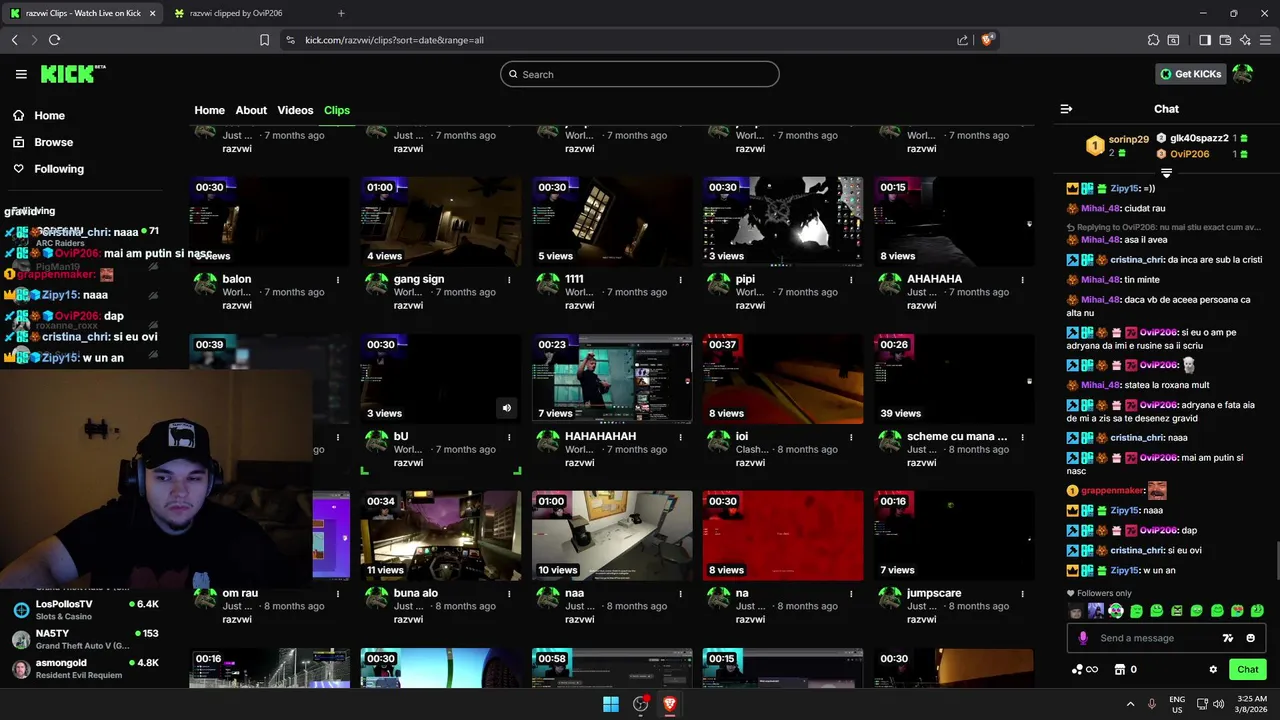Go back in browser history
The height and width of the screenshot is (720, 1280).
tap(14, 40)
